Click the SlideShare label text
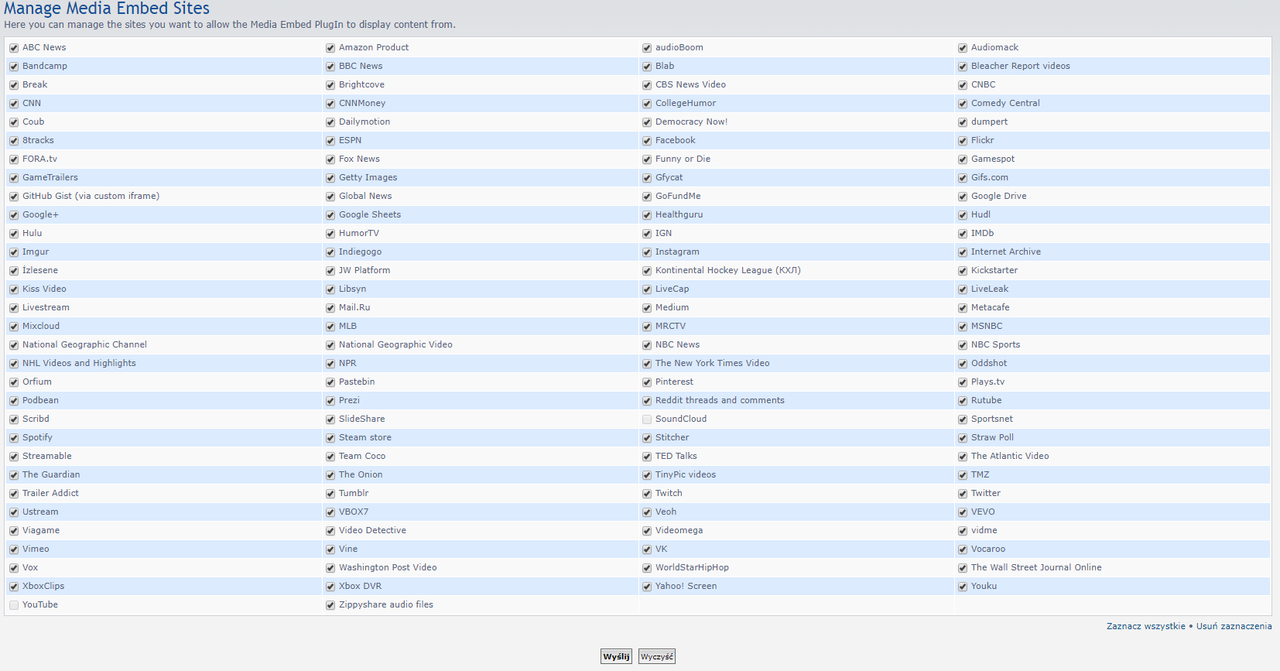1280x671 pixels. pos(362,419)
